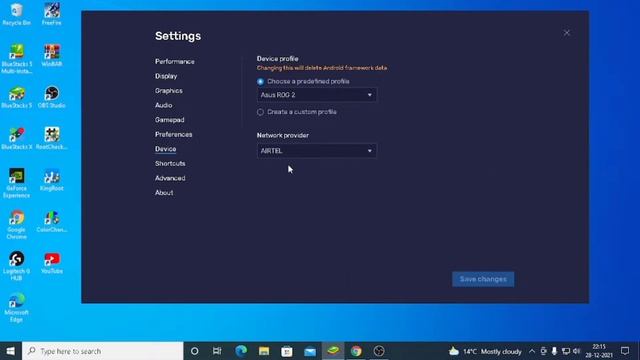Viewport: 640px width, 360px height.
Task: Select Device settings section
Action: 165,149
